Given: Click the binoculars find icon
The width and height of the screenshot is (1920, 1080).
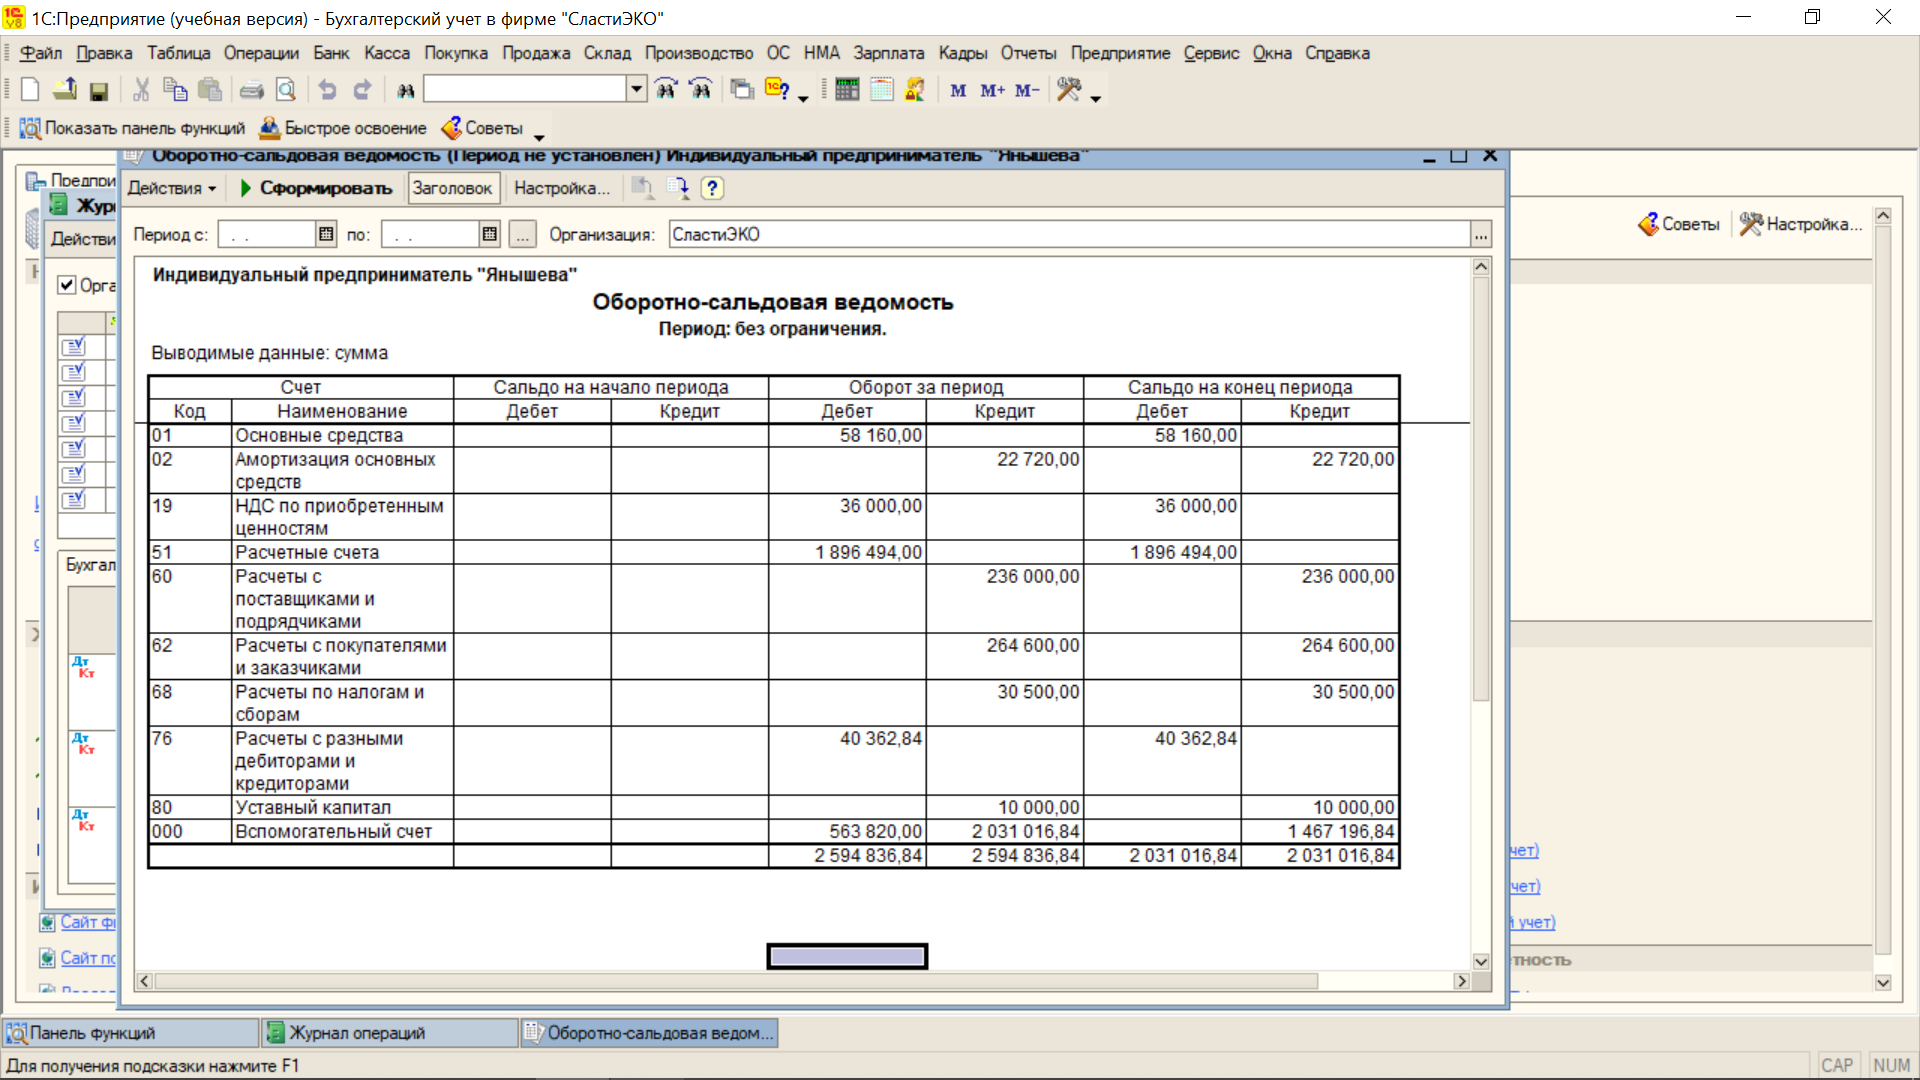Looking at the screenshot, I should click(405, 90).
